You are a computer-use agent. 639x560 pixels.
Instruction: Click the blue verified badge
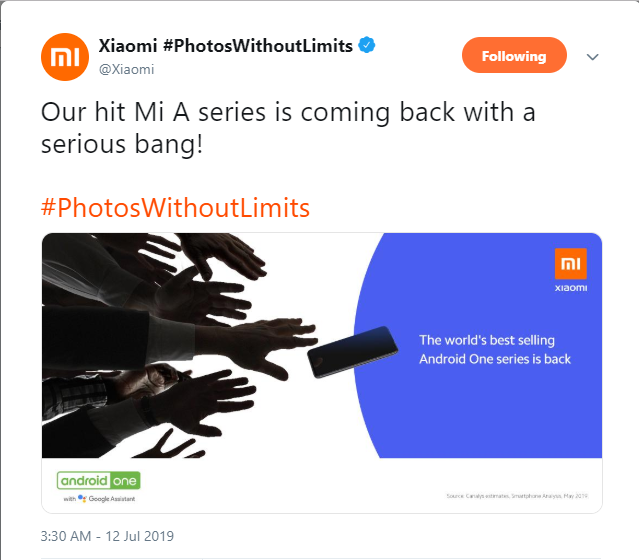click(x=367, y=45)
